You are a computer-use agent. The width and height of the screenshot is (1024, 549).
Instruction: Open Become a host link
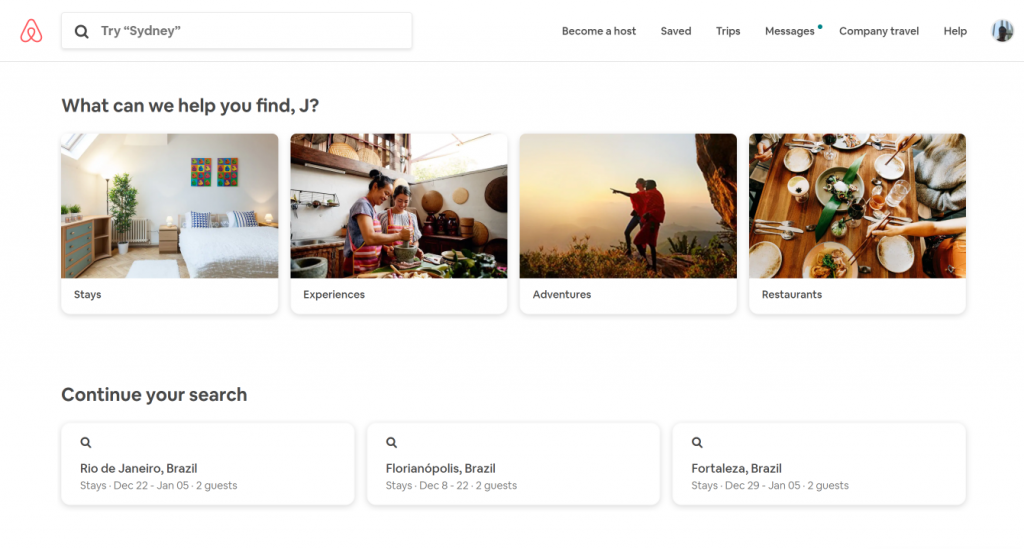coord(598,31)
